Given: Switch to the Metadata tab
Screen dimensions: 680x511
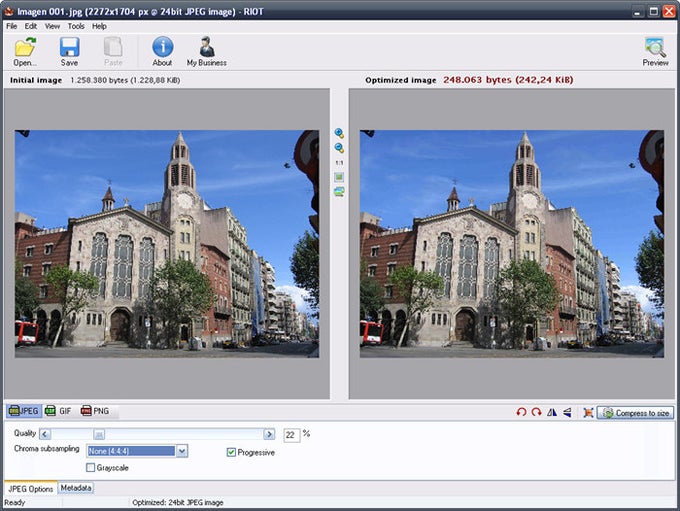Looking at the screenshot, I should (76, 488).
